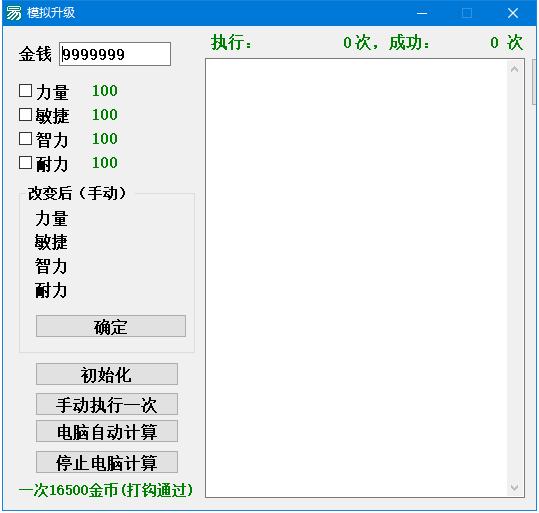
Task: Click into the 金钱 input field
Action: pos(115,54)
